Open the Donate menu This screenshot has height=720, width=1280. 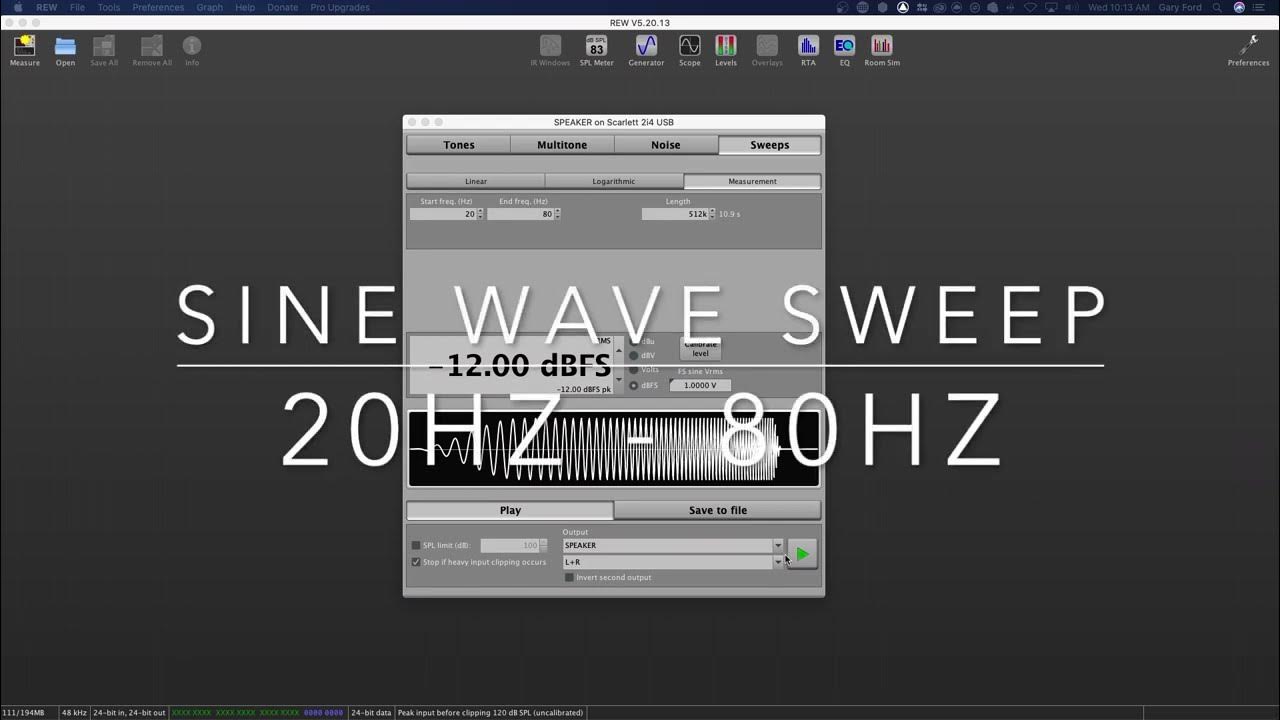[282, 7]
